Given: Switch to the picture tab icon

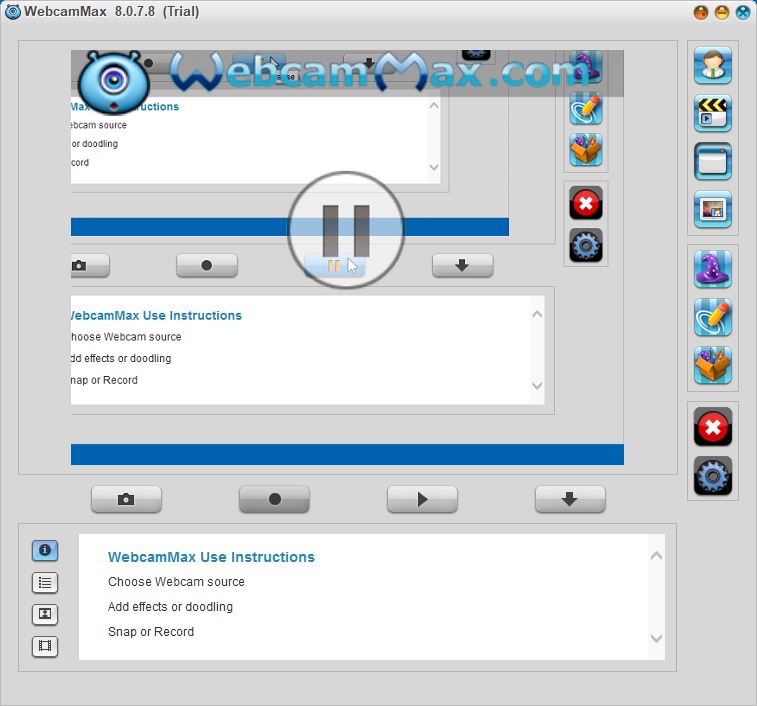Looking at the screenshot, I should 45,614.
